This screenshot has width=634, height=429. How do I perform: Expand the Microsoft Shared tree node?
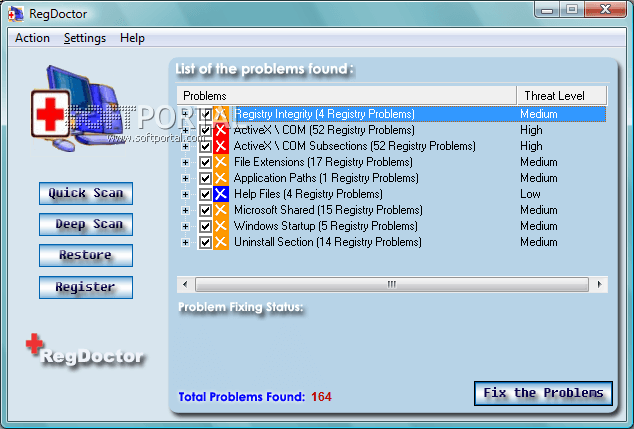pos(185,210)
